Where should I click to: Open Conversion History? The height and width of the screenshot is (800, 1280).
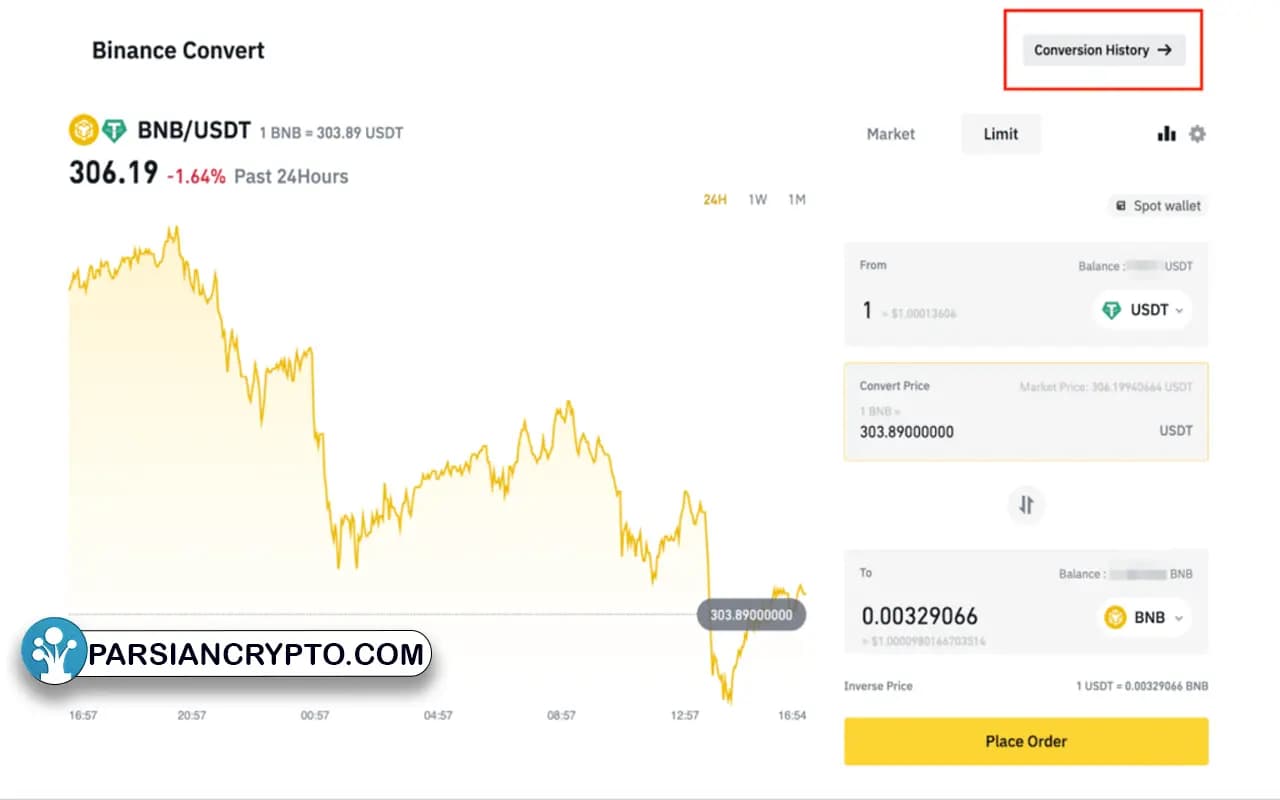pyautogui.click(x=1103, y=50)
